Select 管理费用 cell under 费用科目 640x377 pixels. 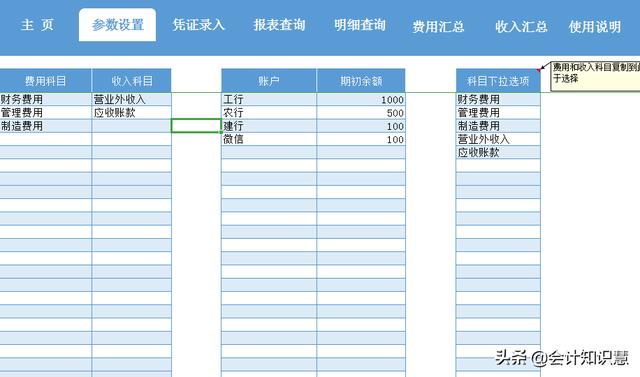(45, 113)
